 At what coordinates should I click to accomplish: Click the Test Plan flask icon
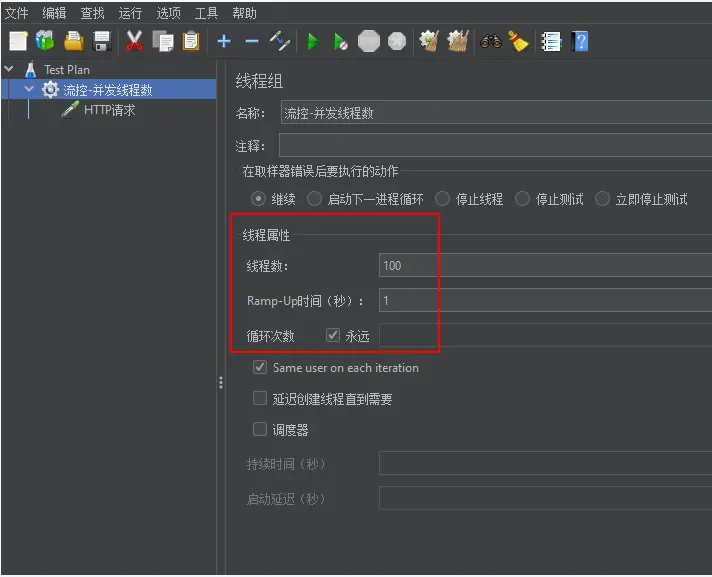pos(30,70)
